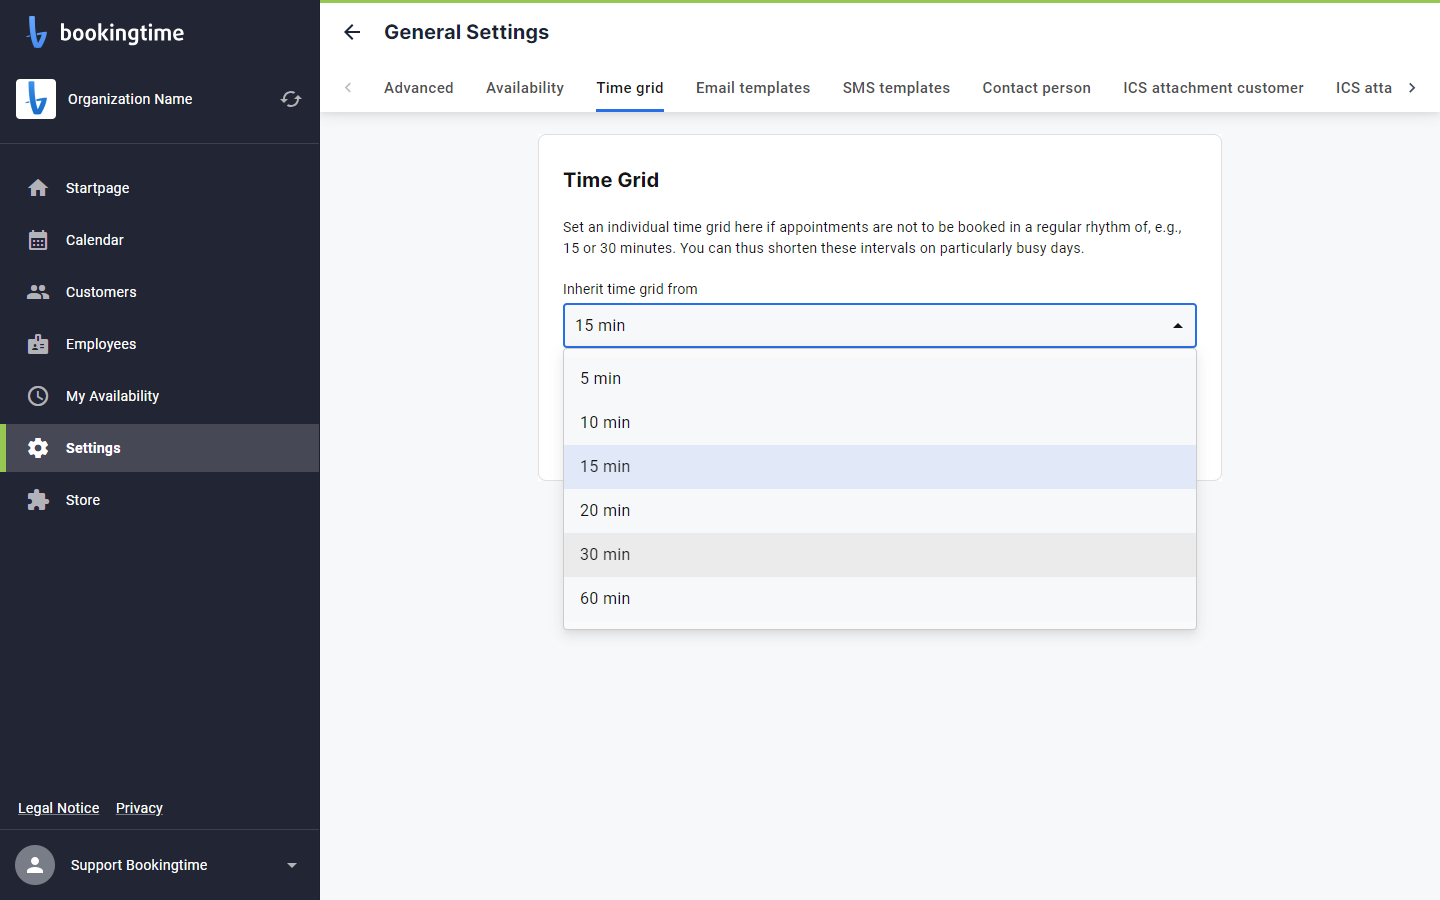Screen dimensions: 1440x900
Task: Click the Time Grid heading text
Action: (611, 180)
